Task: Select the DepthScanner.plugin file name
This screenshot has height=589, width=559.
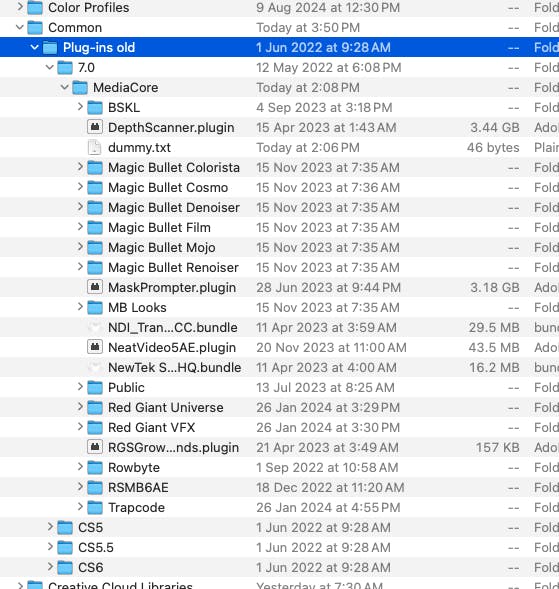Action: 171,128
